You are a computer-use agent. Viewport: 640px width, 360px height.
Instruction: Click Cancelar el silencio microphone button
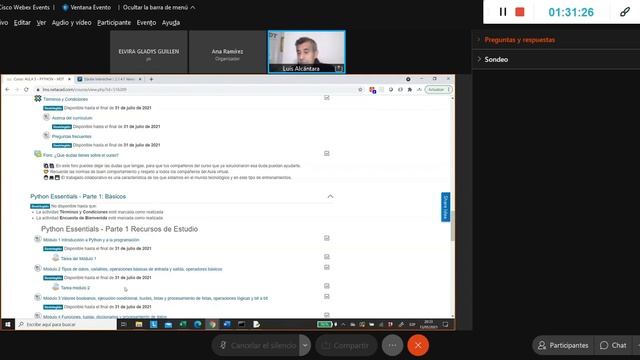(257, 345)
